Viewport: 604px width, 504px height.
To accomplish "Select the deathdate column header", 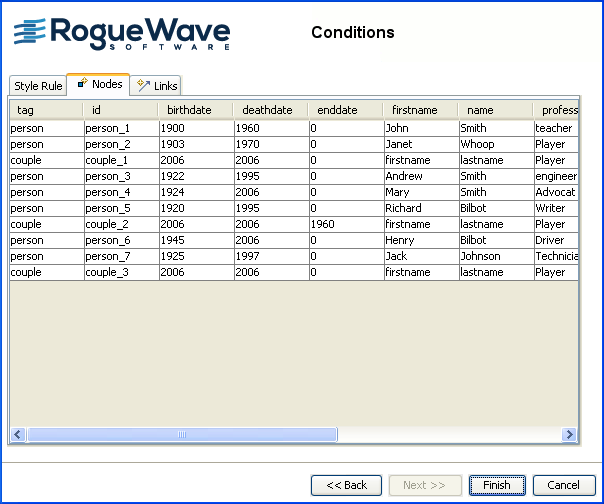I will click(x=270, y=110).
